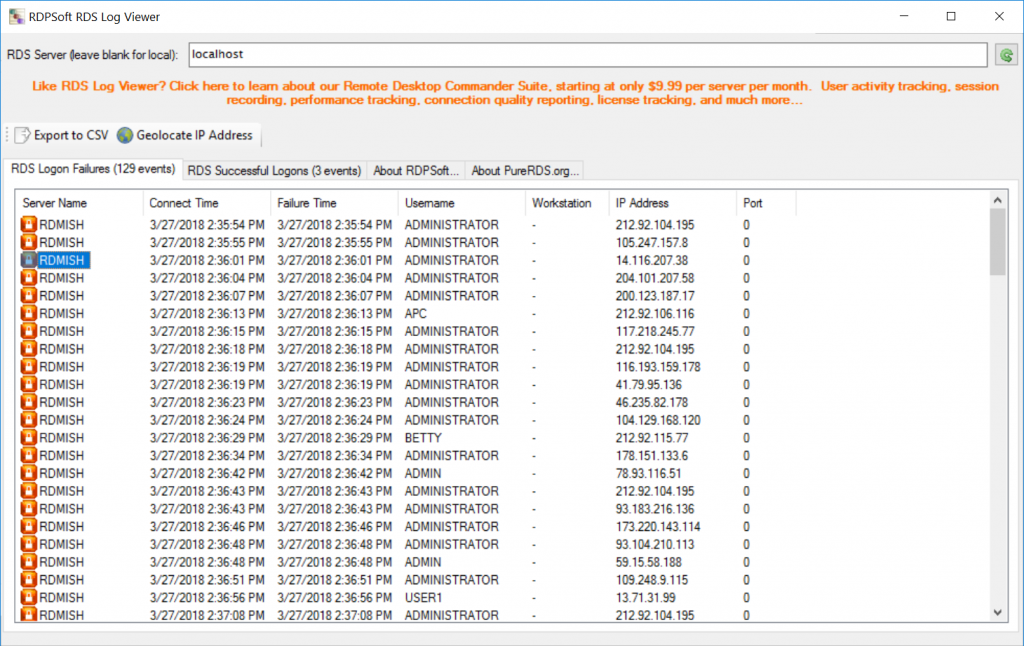
Task: Click the scroll up arrow of the list
Action: pyautogui.click(x=997, y=201)
